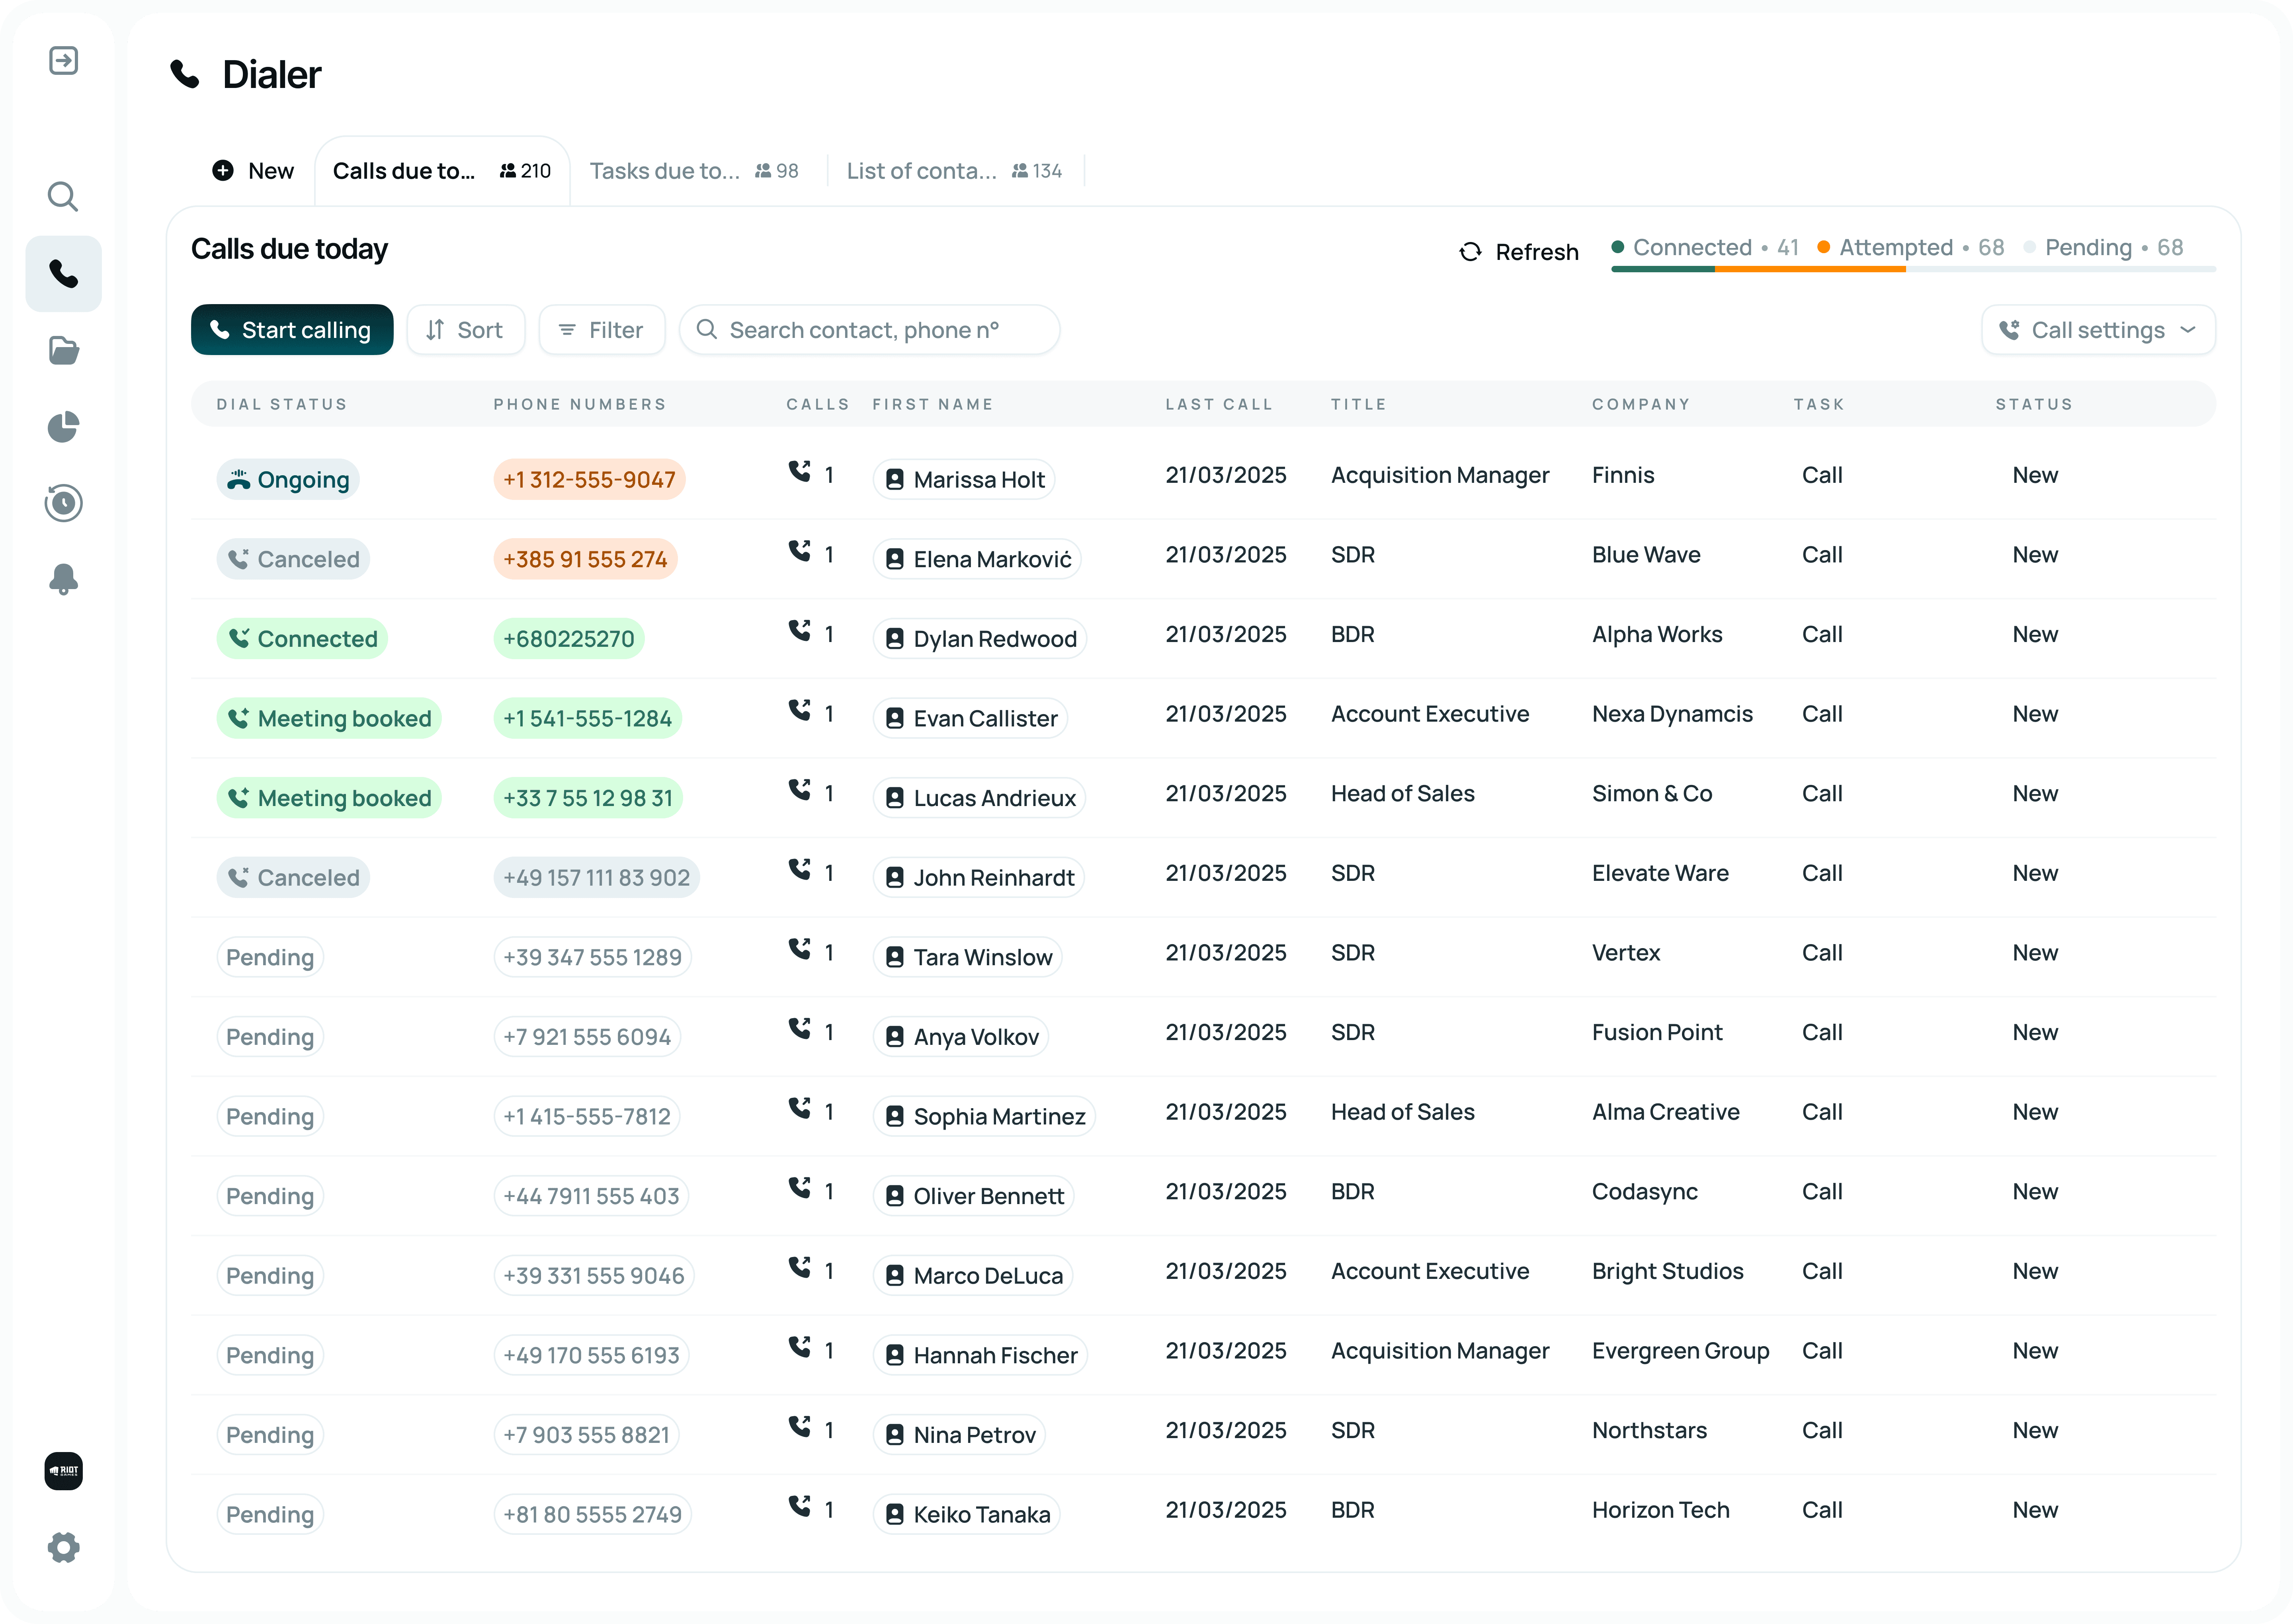Open the pie chart analytics icon
Image resolution: width=2293 pixels, height=1624 pixels.
tap(63, 427)
